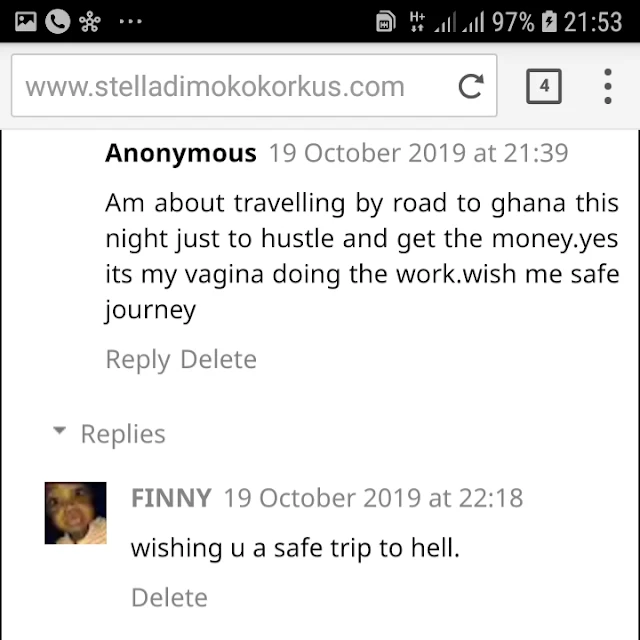640x640 pixels.
Task: Tap FINNY's avatar thumbnail
Action: tap(76, 513)
